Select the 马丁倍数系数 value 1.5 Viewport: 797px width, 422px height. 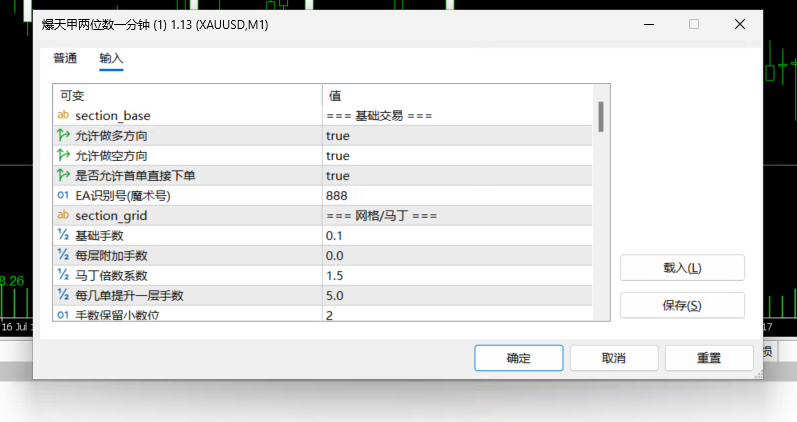click(x=334, y=276)
